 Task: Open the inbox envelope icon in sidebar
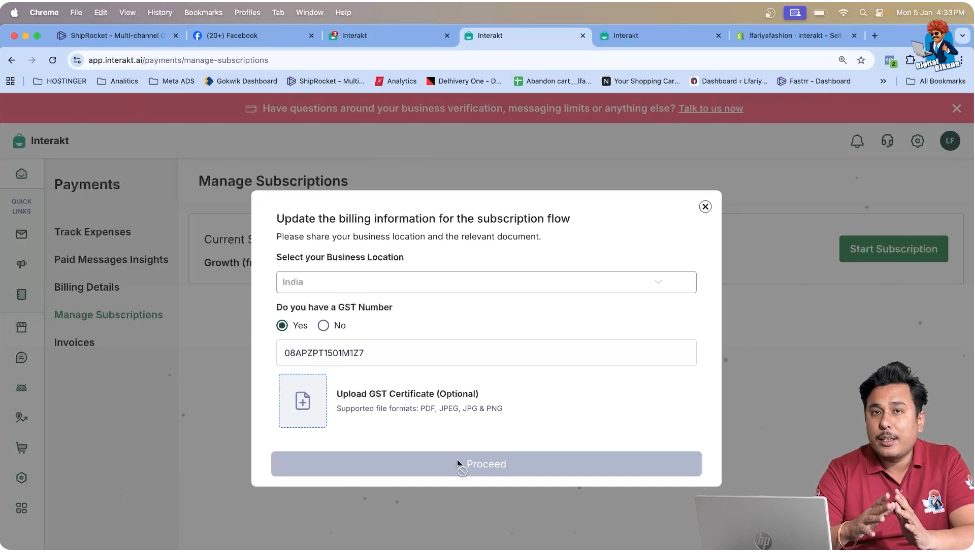point(21,234)
